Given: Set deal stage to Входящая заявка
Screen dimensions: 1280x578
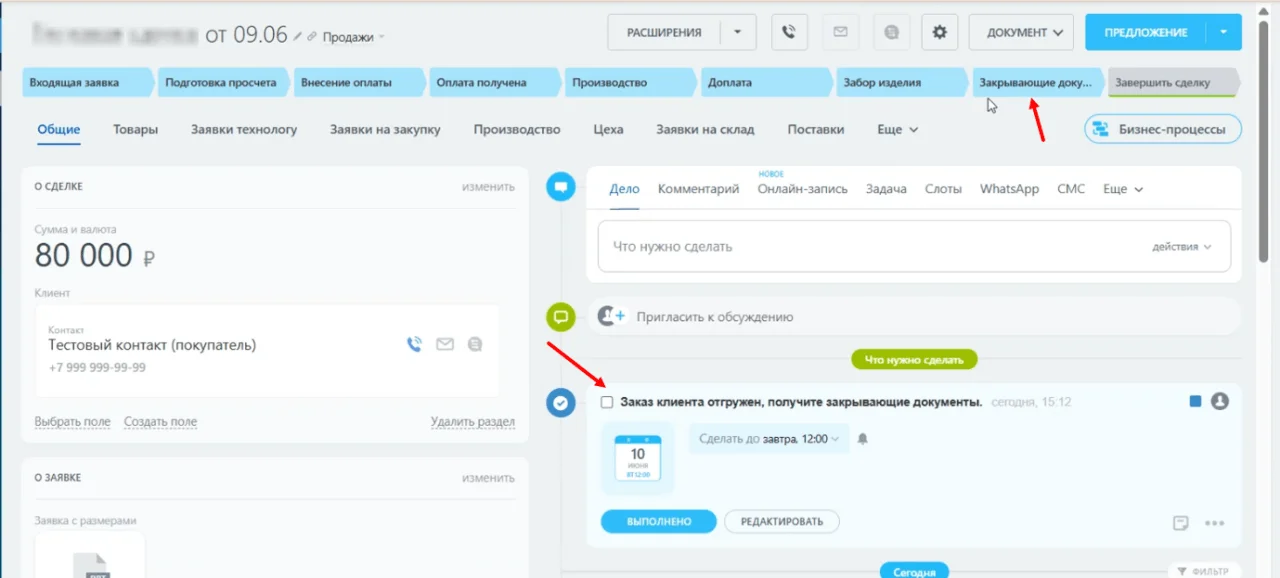Looking at the screenshot, I should coord(88,82).
